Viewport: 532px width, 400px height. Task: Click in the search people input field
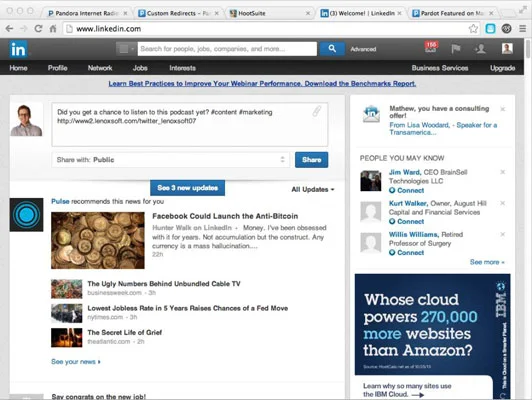point(227,49)
